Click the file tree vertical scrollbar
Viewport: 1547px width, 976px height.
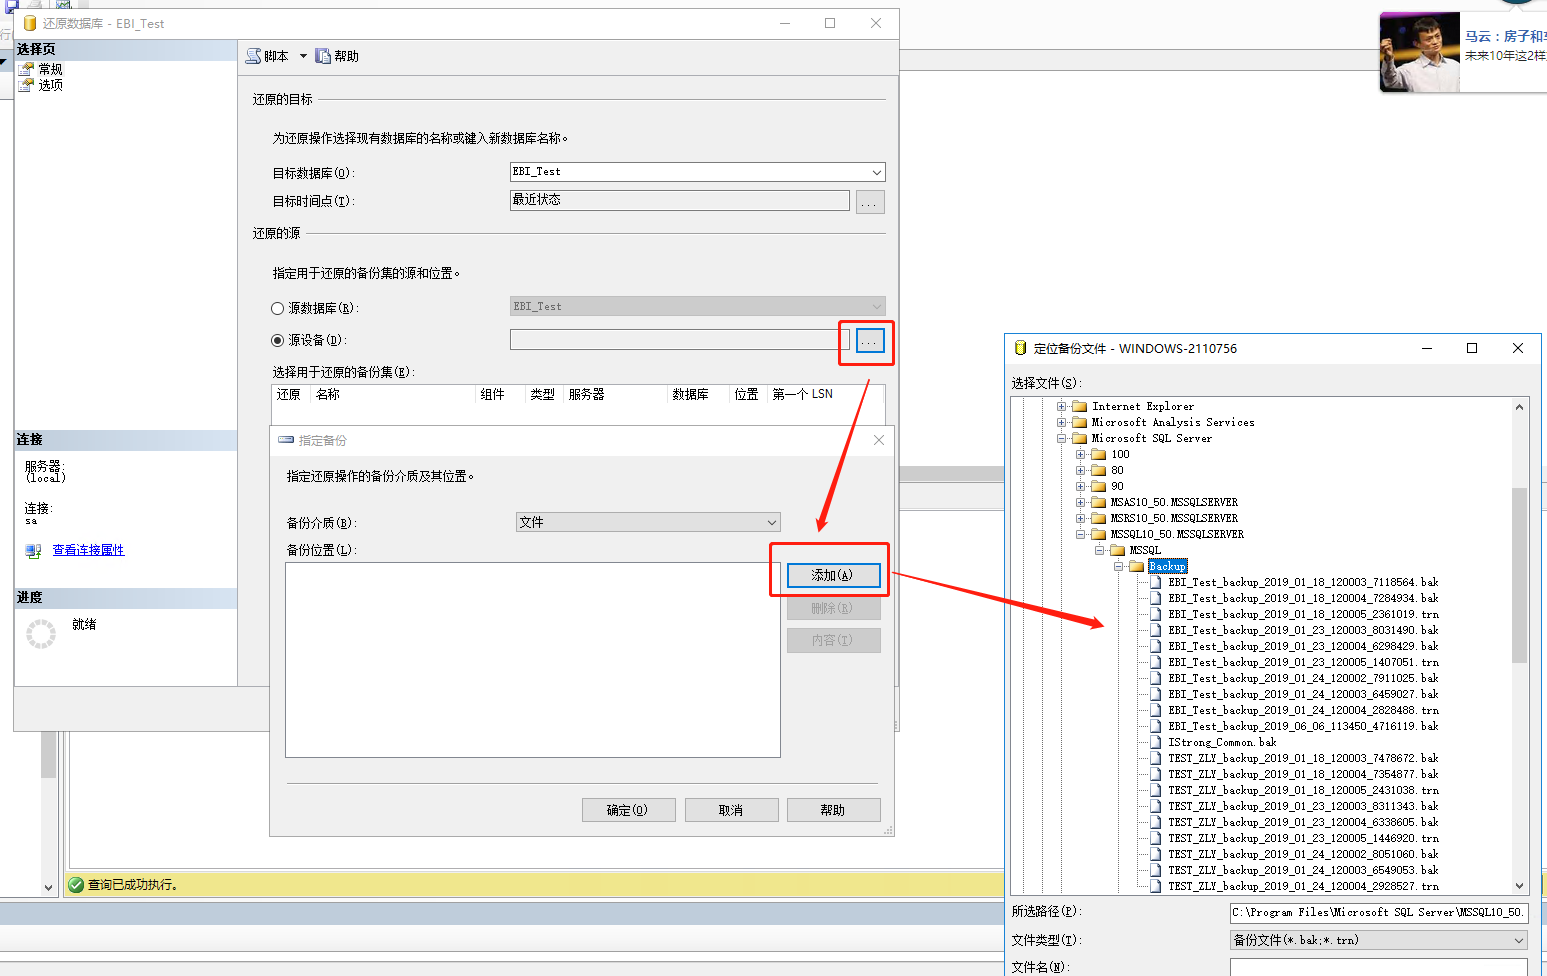click(x=1519, y=575)
